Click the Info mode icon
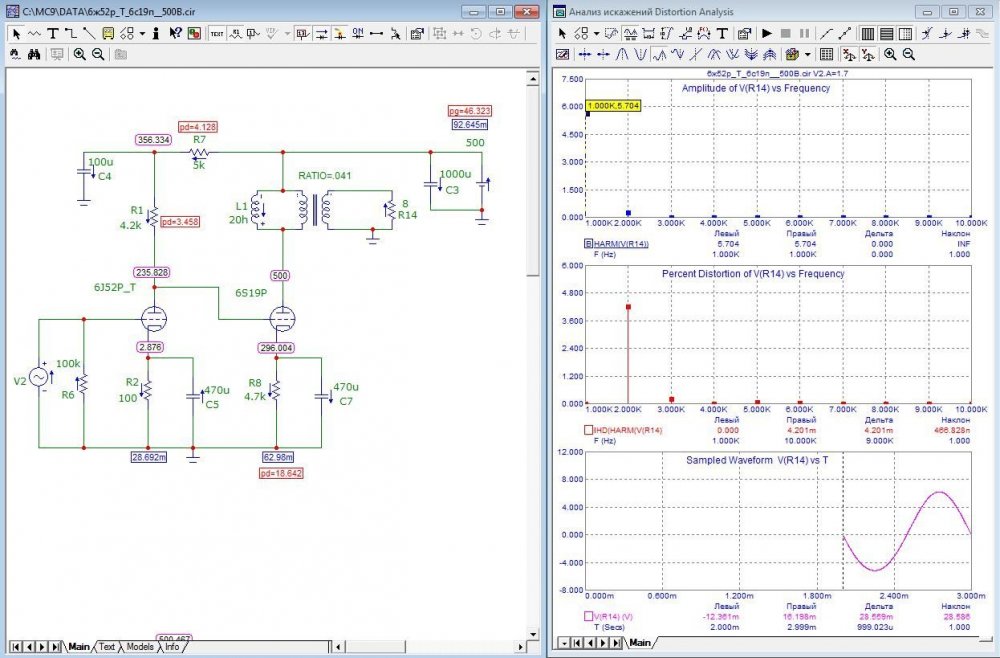 pyautogui.click(x=156, y=33)
